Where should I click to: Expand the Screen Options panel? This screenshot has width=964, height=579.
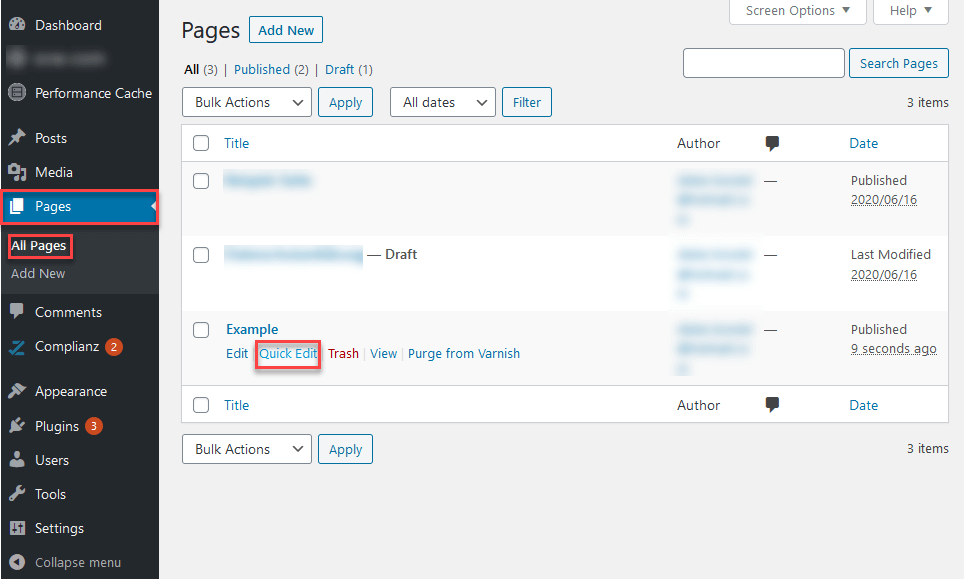[798, 11]
